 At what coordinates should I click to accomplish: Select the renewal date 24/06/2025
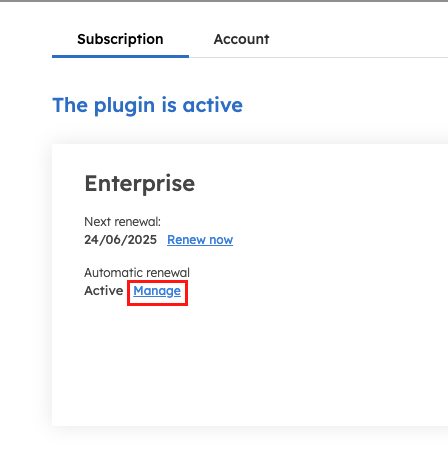click(x=120, y=240)
